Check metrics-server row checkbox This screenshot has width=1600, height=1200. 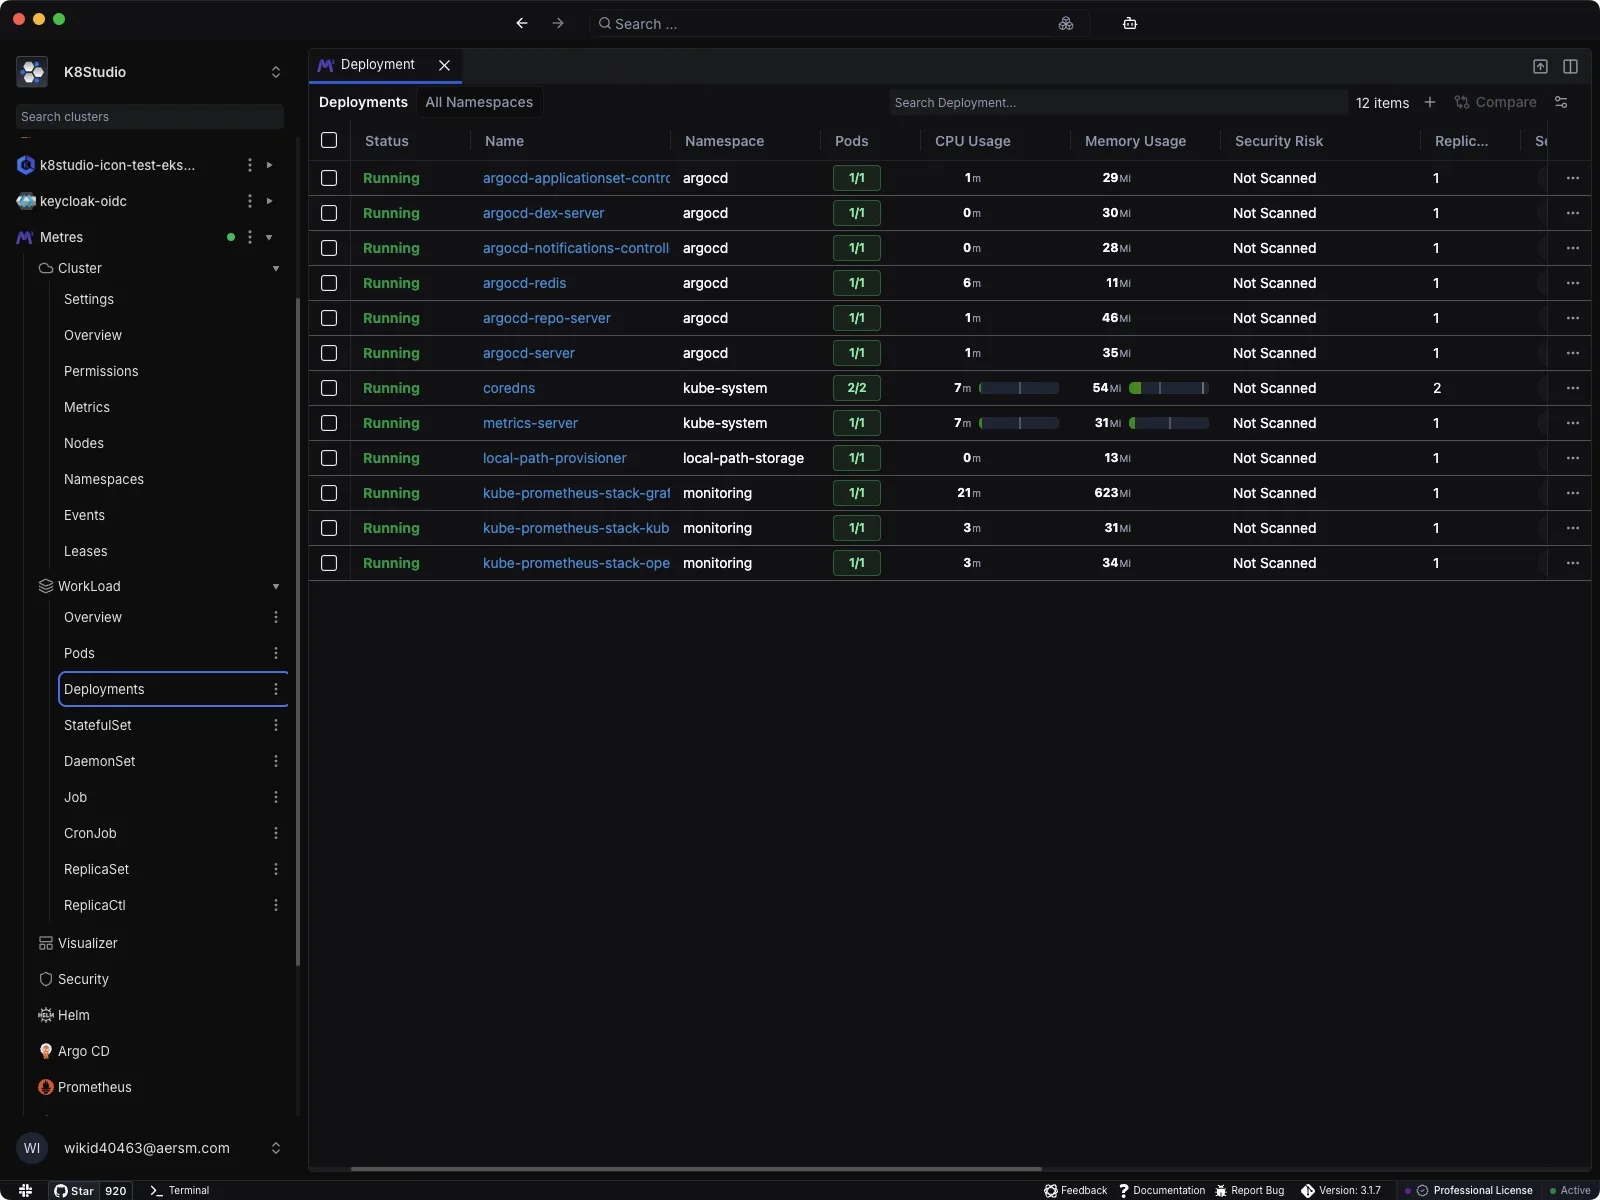(x=329, y=423)
